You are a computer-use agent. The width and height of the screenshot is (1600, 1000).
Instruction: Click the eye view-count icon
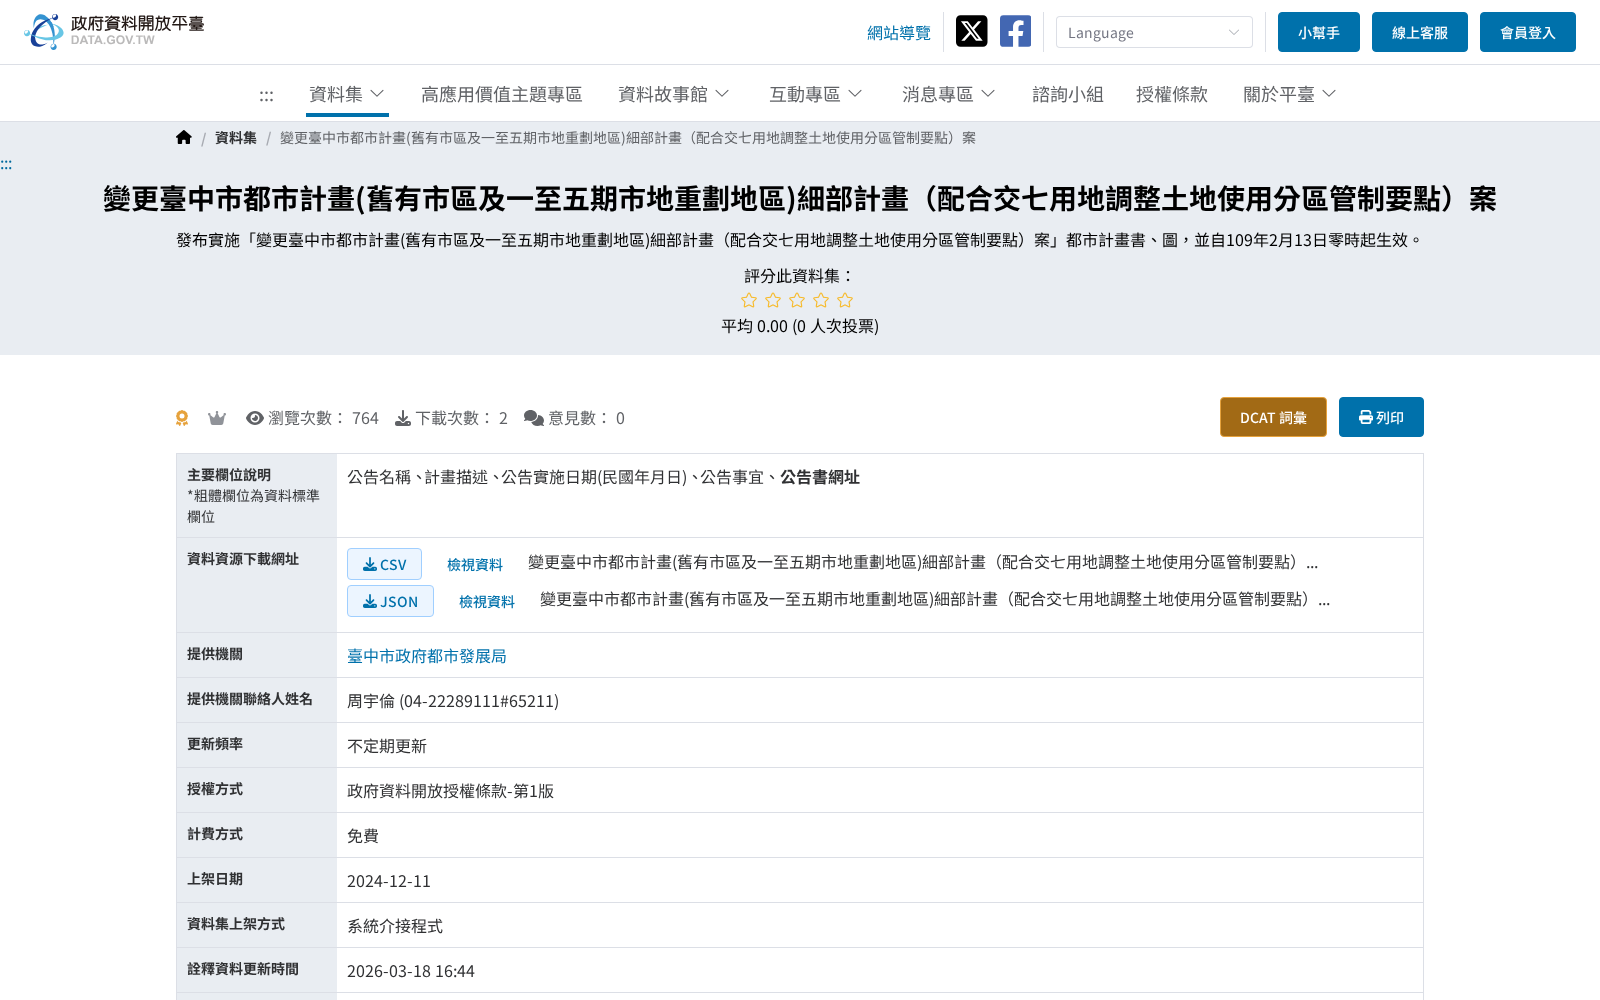(x=255, y=418)
